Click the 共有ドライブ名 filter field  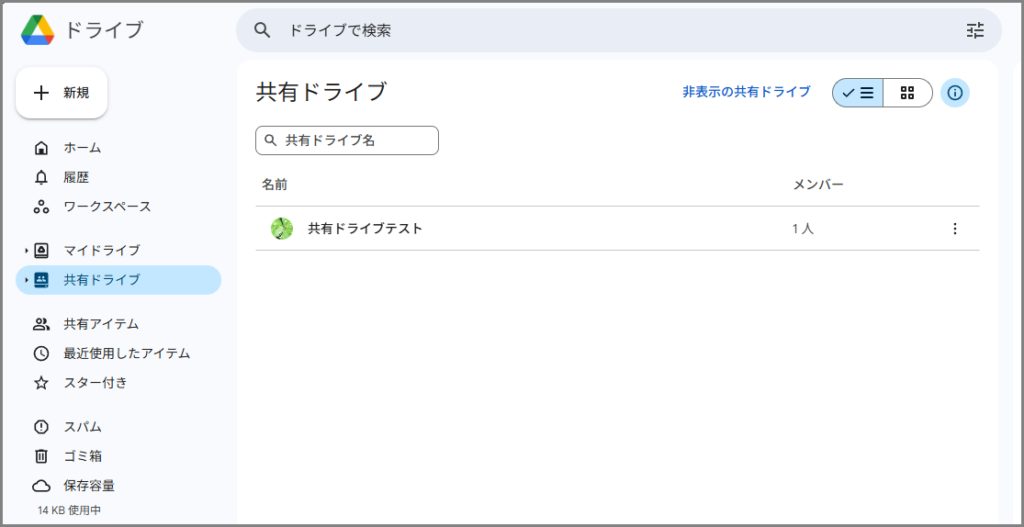point(347,141)
